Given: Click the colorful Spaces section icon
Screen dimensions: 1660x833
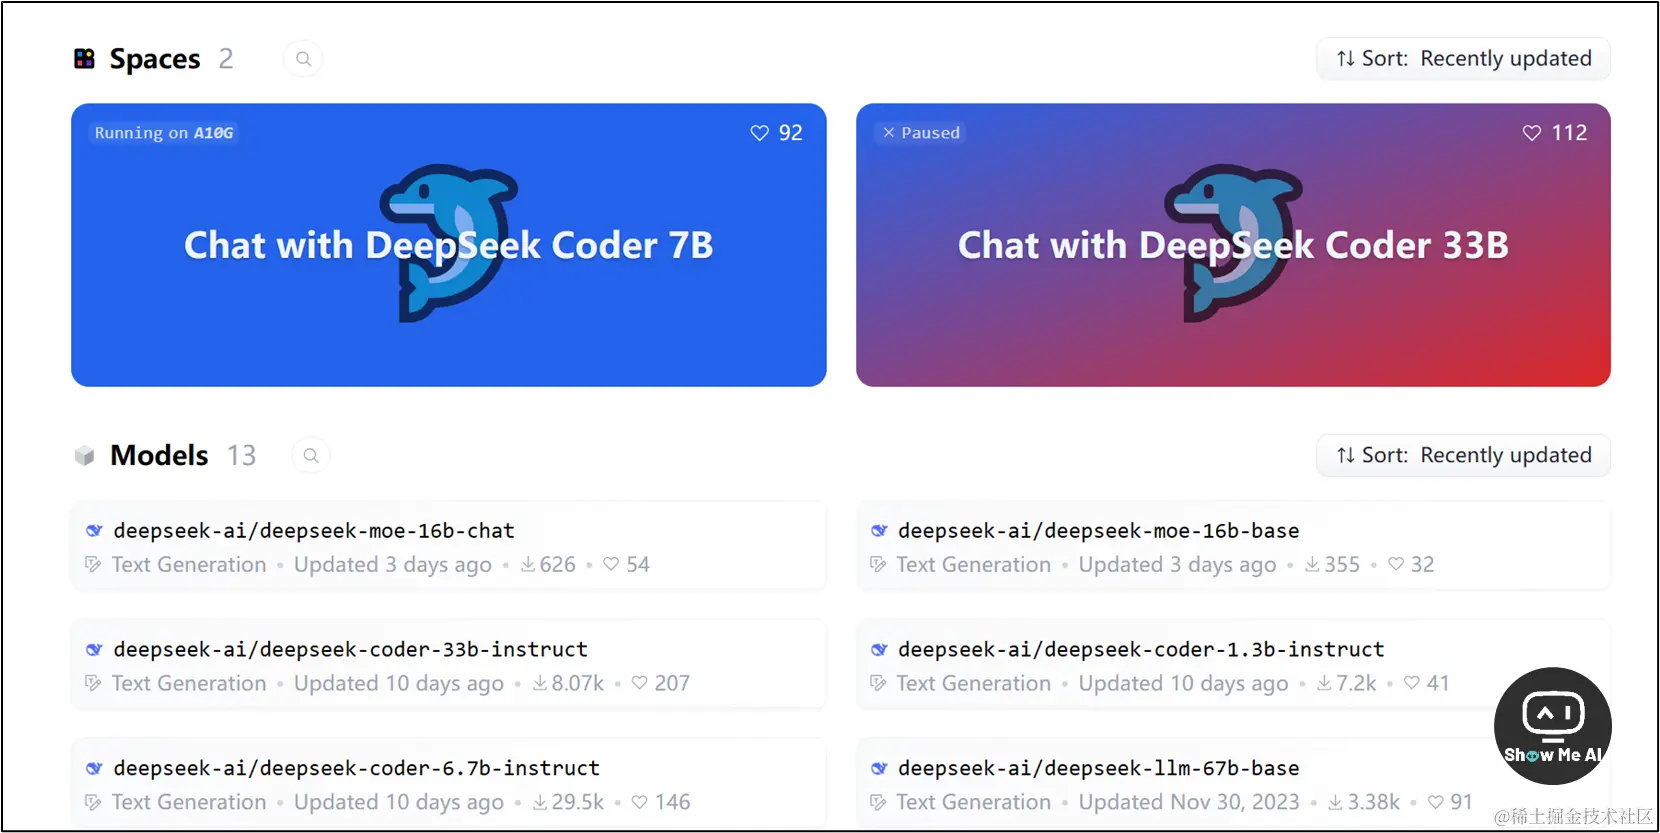Looking at the screenshot, I should click(85, 59).
